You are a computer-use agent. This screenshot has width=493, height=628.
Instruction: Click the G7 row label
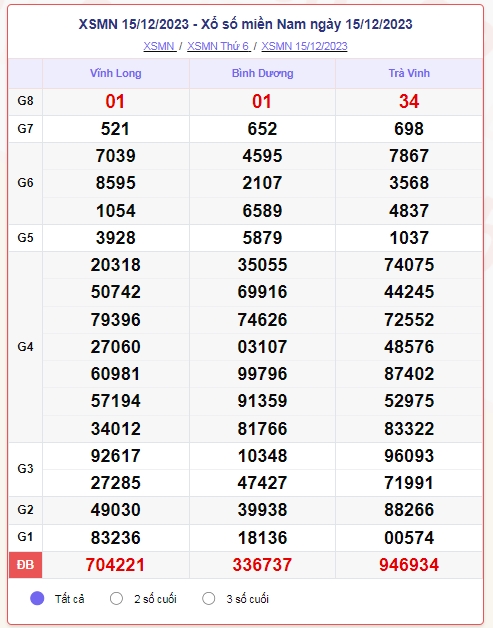25,129
